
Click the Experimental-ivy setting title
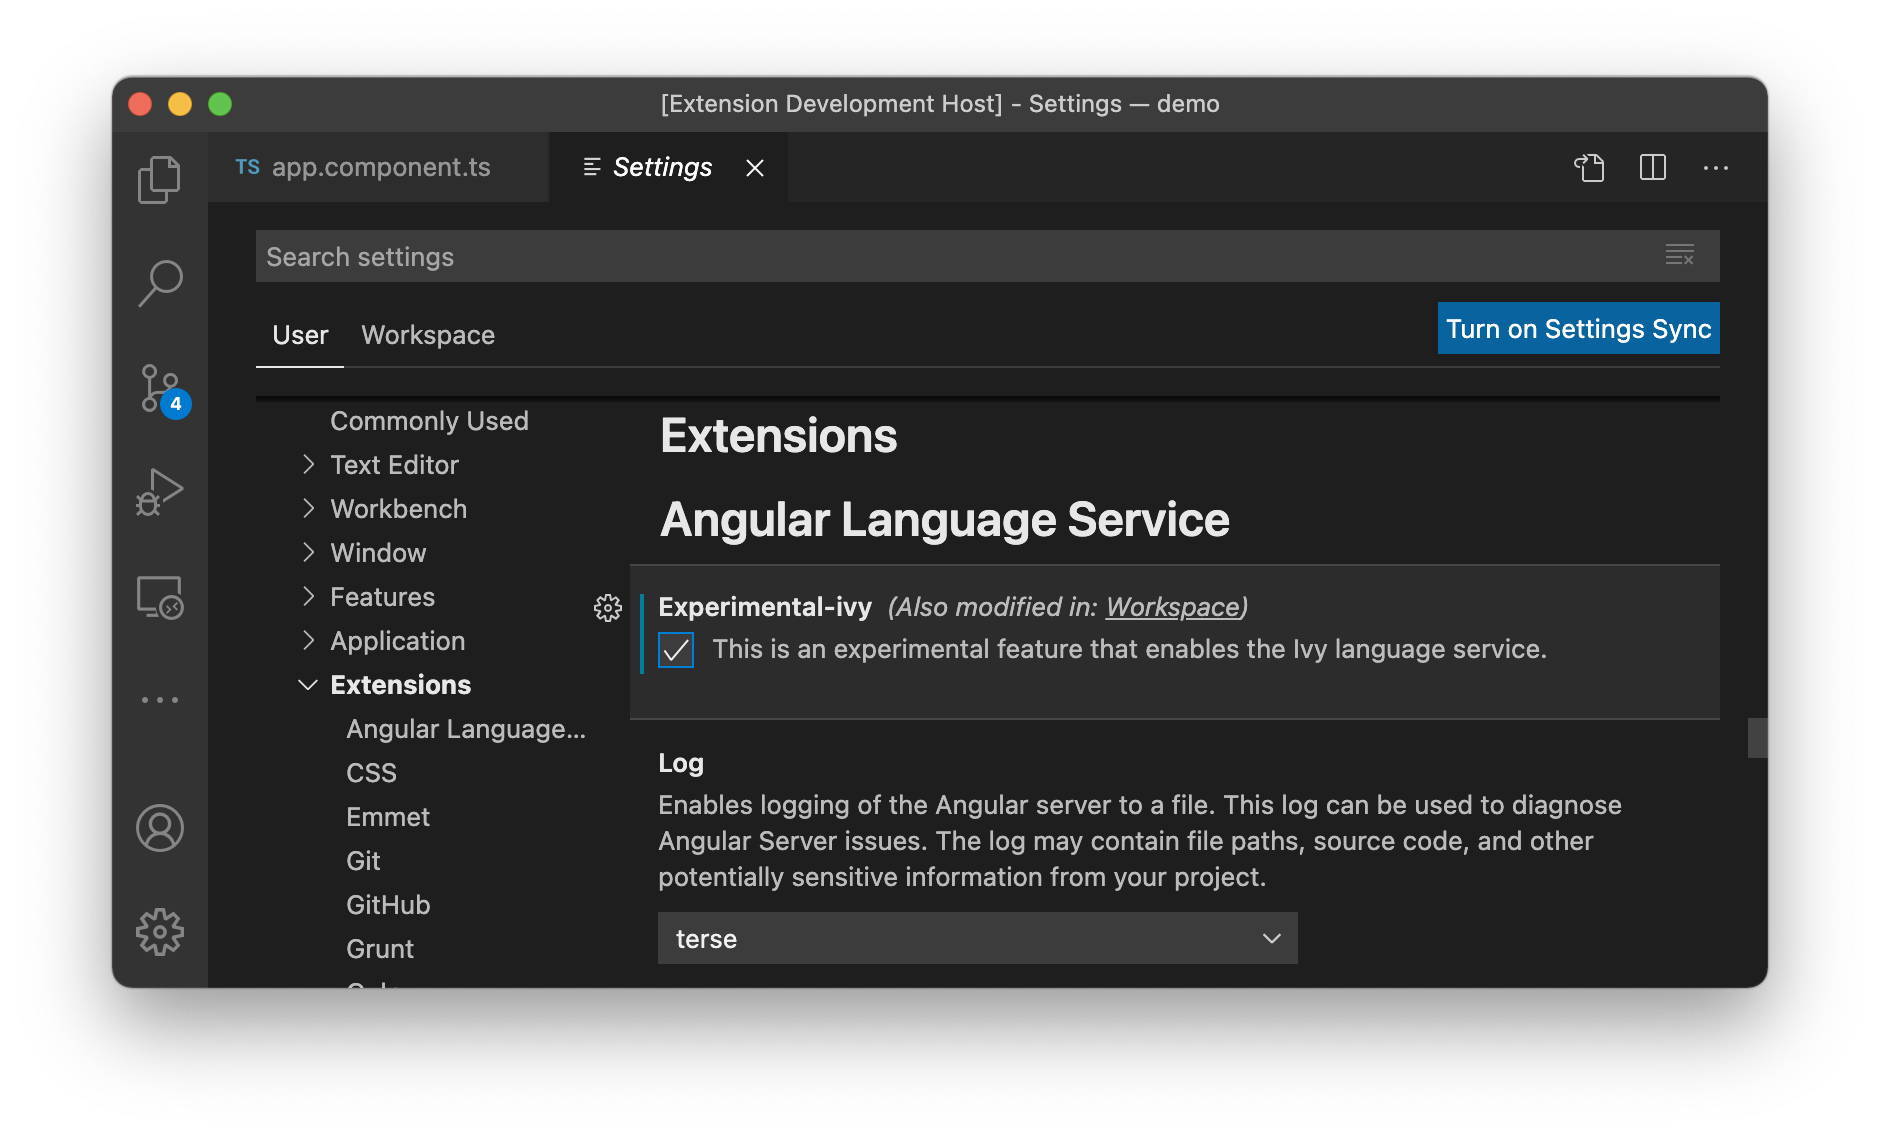pyautogui.click(x=765, y=607)
